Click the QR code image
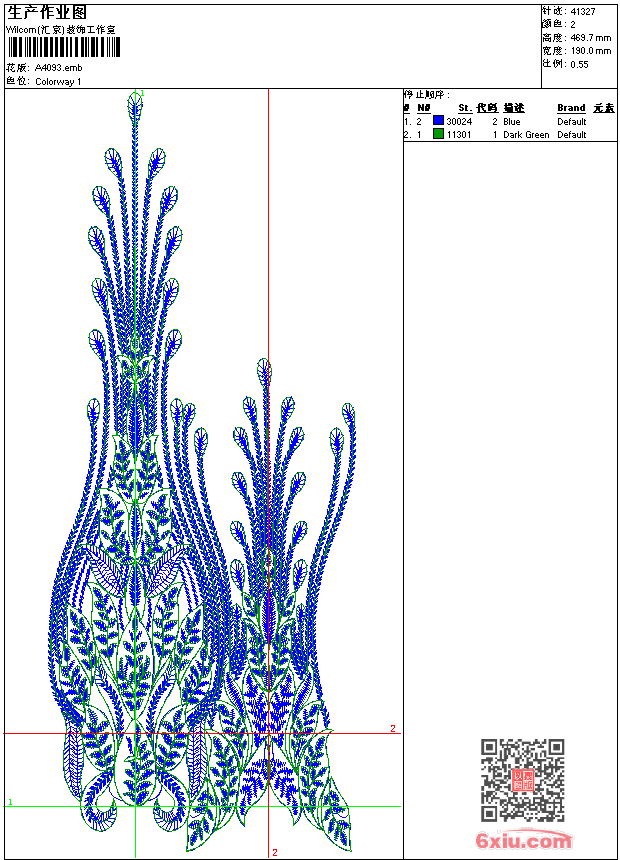 (x=523, y=780)
